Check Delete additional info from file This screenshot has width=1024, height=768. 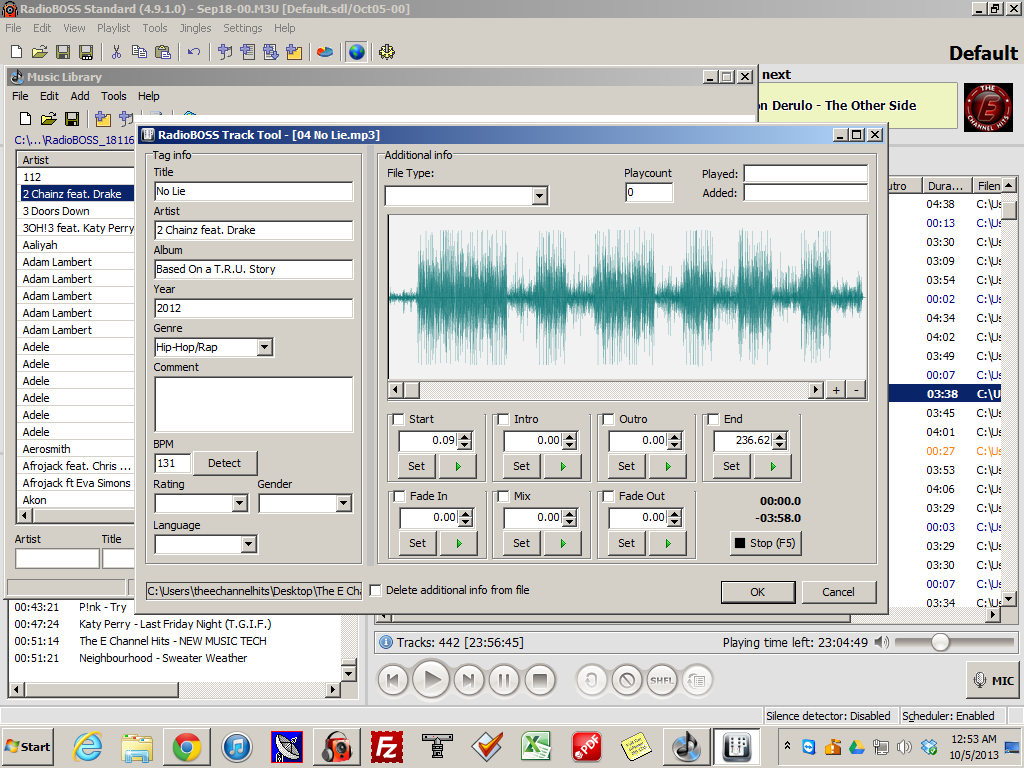click(376, 590)
